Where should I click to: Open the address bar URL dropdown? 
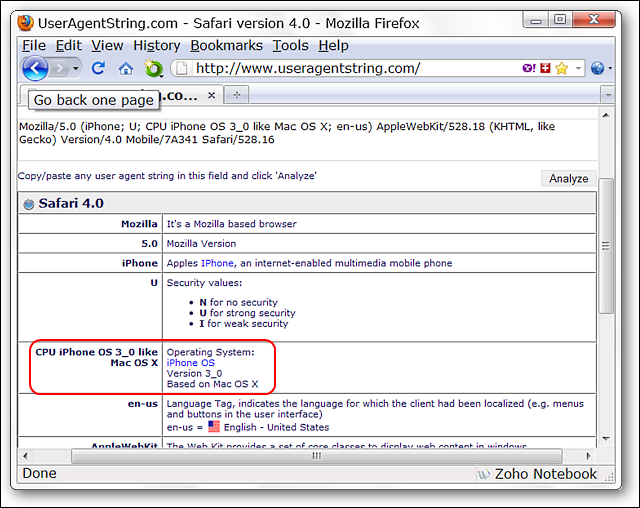pyautogui.click(x=577, y=68)
